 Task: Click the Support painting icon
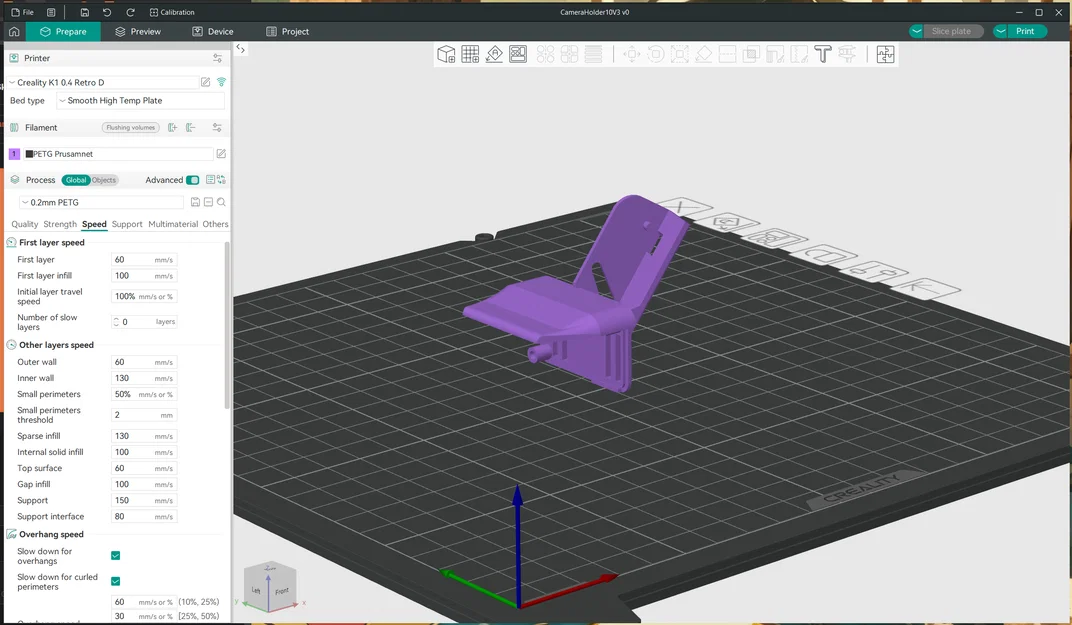tap(775, 54)
